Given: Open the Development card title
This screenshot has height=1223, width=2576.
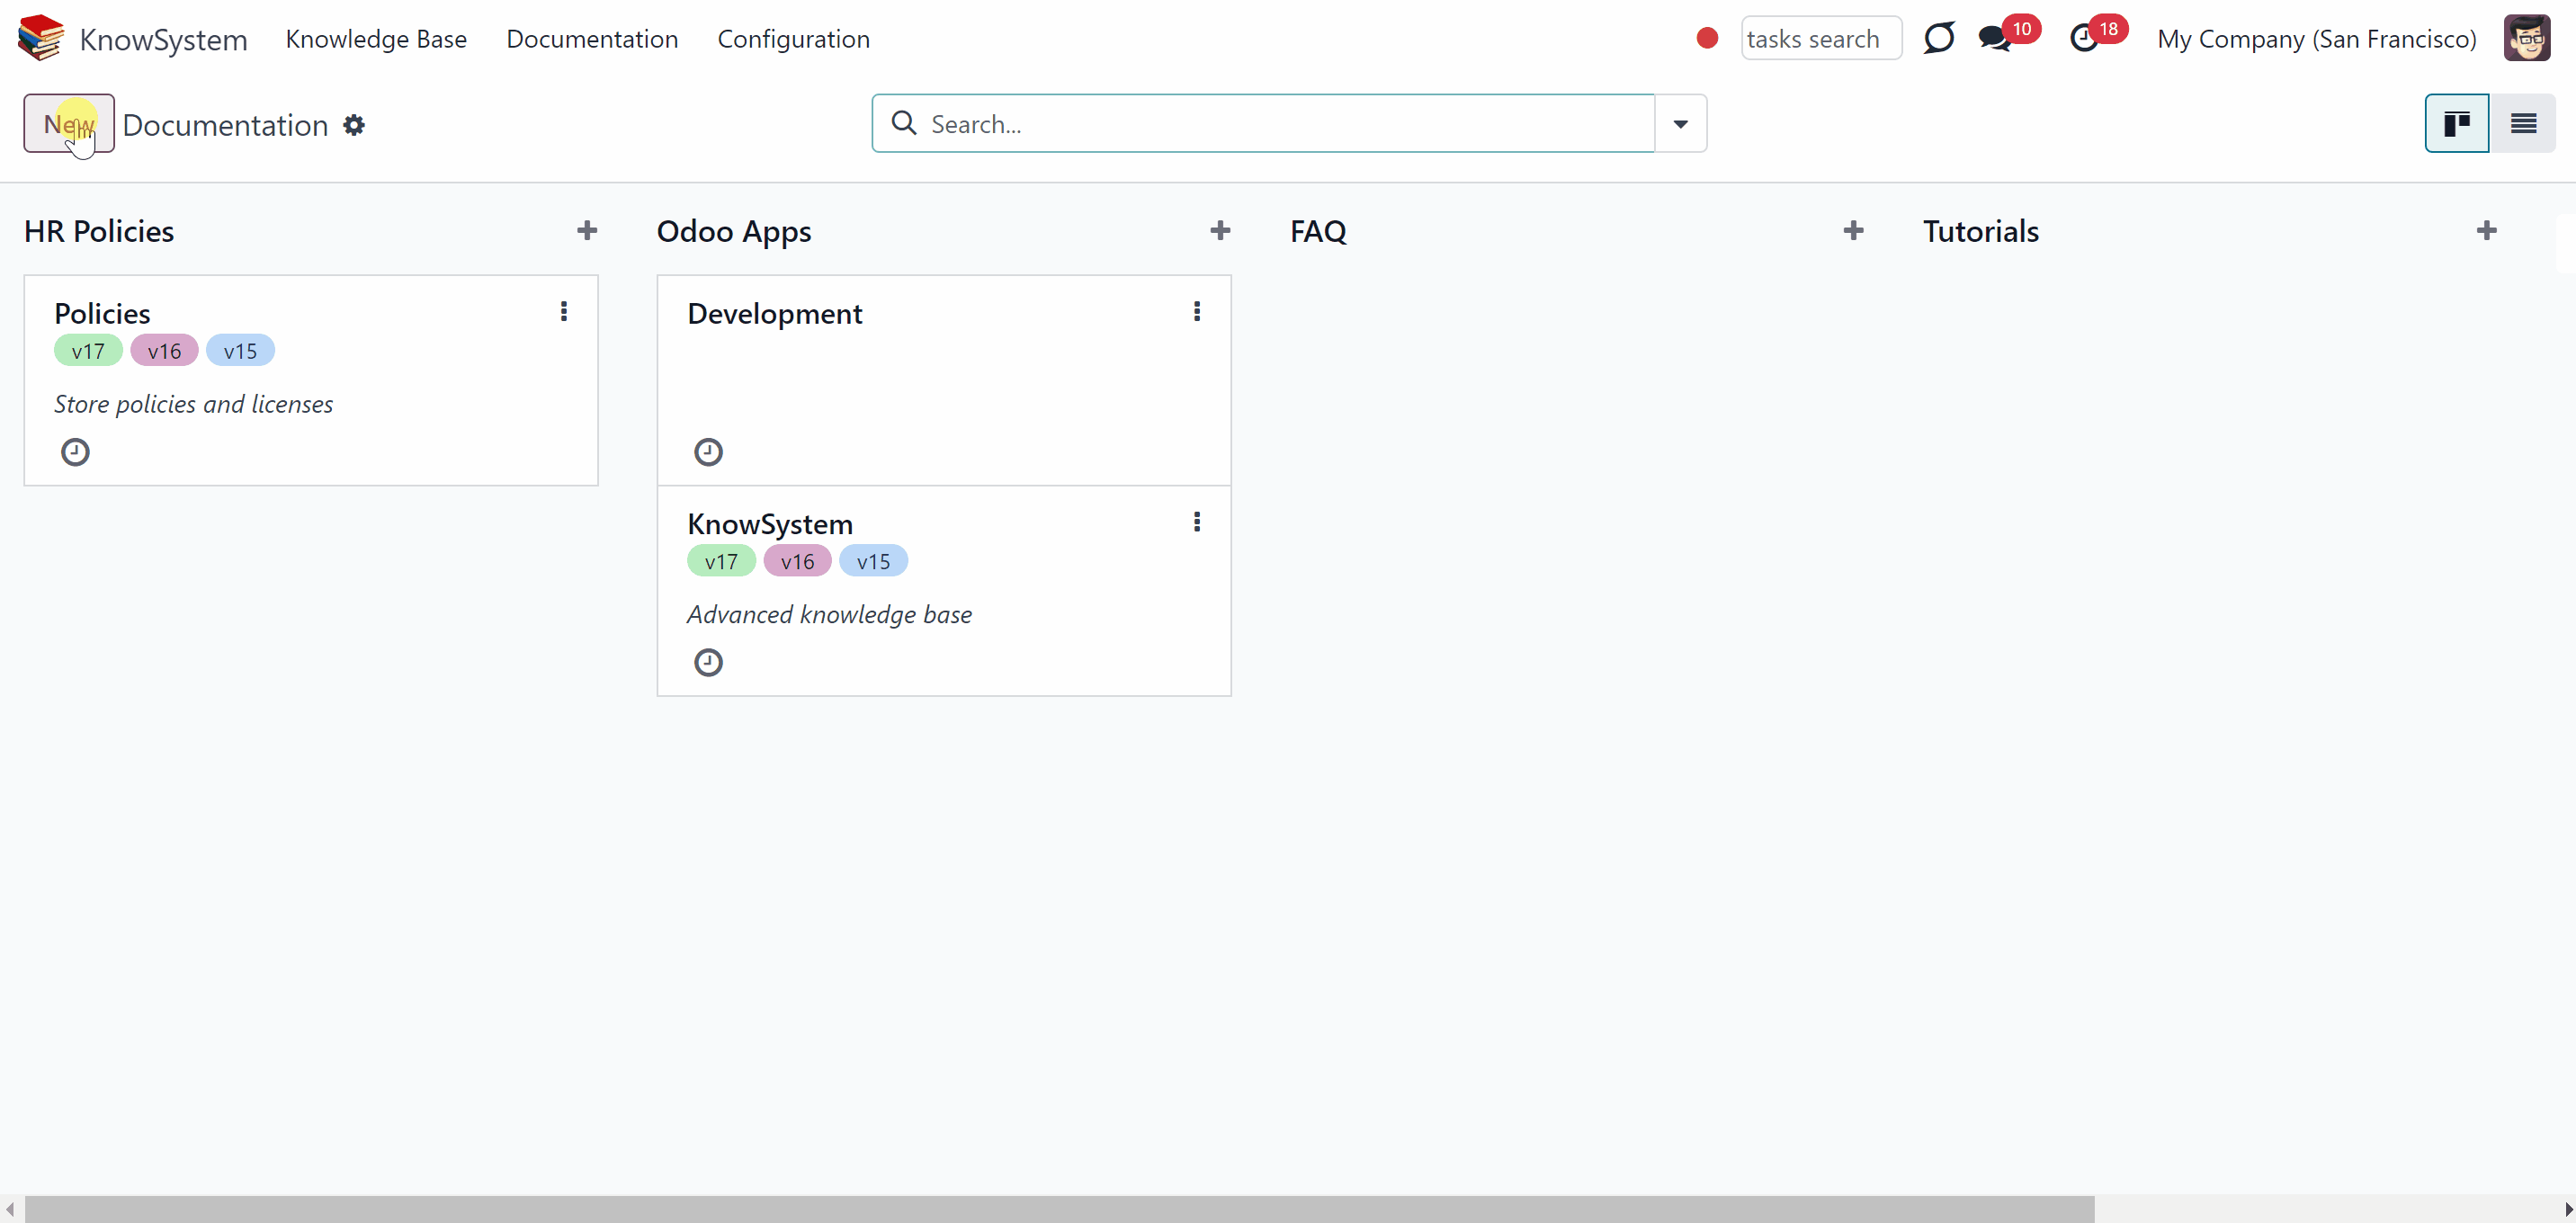Looking at the screenshot, I should 774,313.
